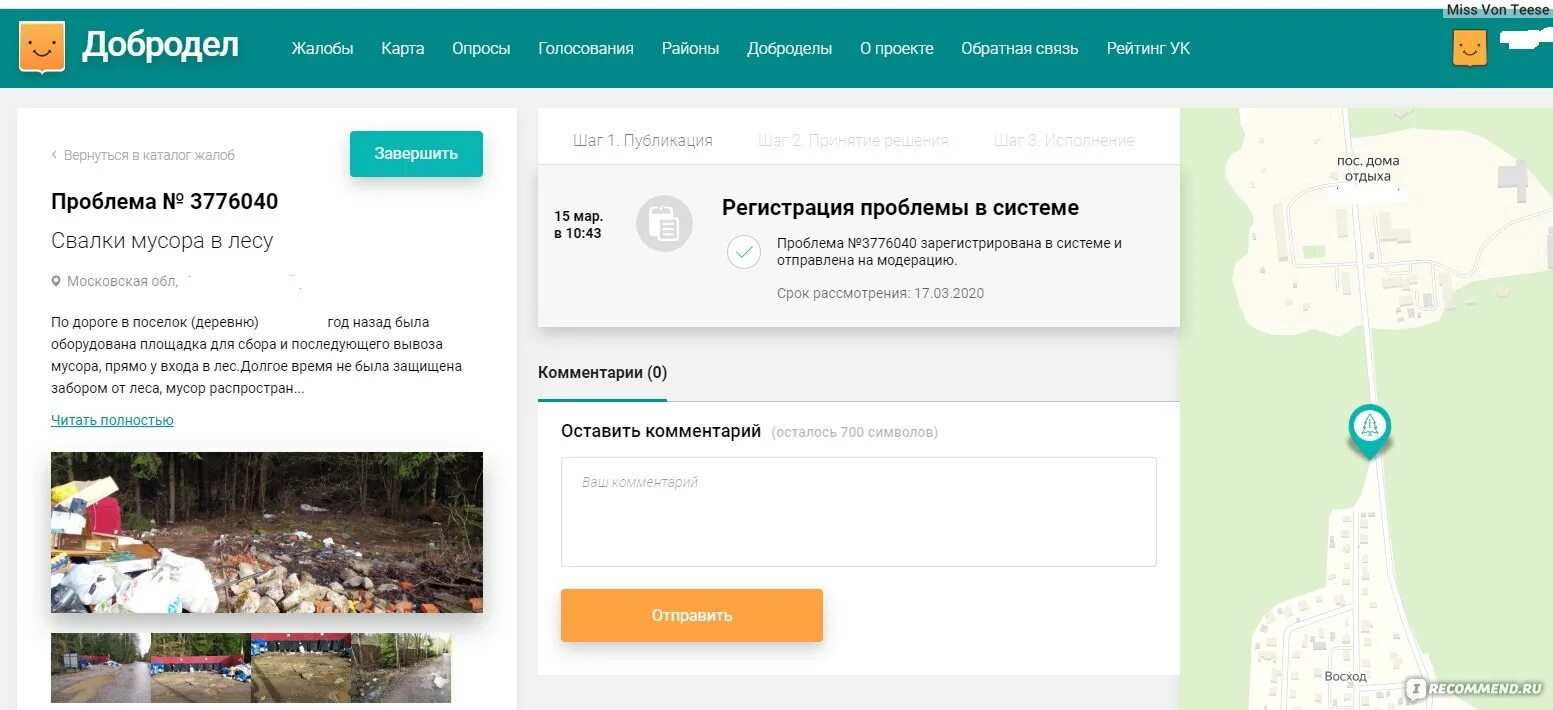Go to Опросы section
Viewport: 1553px width, 710px height.
(481, 48)
